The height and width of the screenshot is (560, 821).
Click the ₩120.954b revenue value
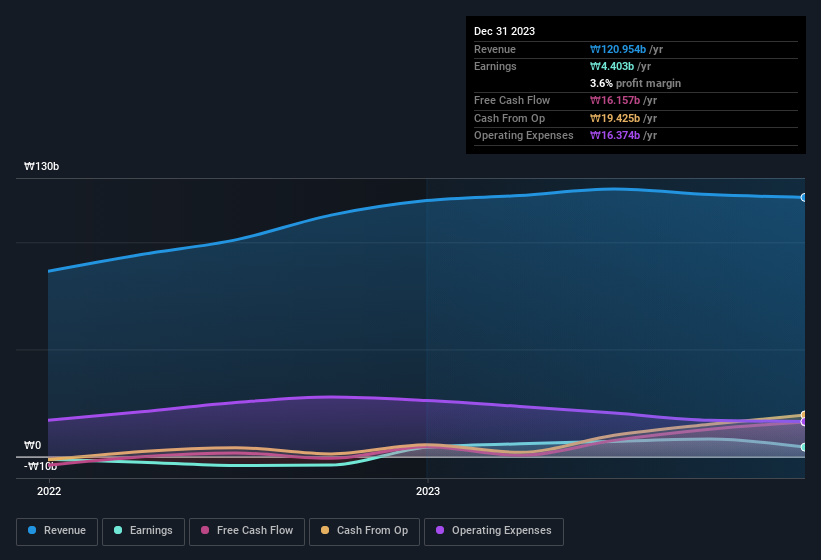pos(618,49)
